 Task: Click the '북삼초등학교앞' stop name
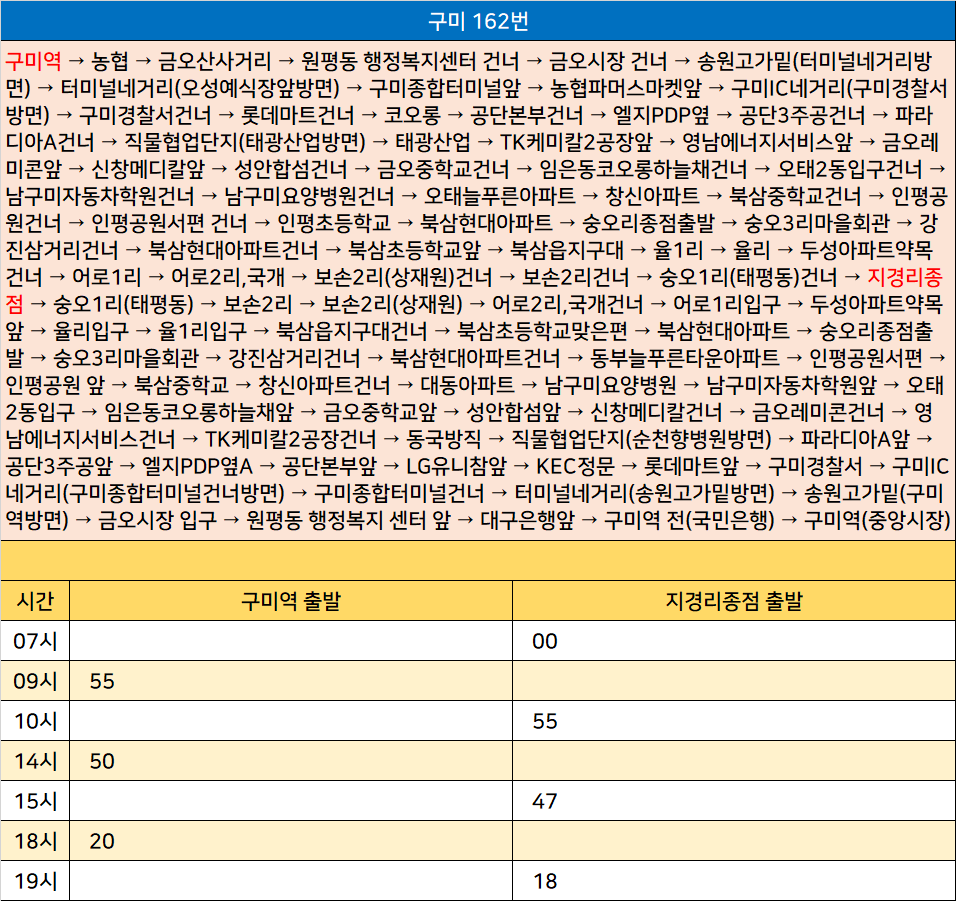pos(415,250)
